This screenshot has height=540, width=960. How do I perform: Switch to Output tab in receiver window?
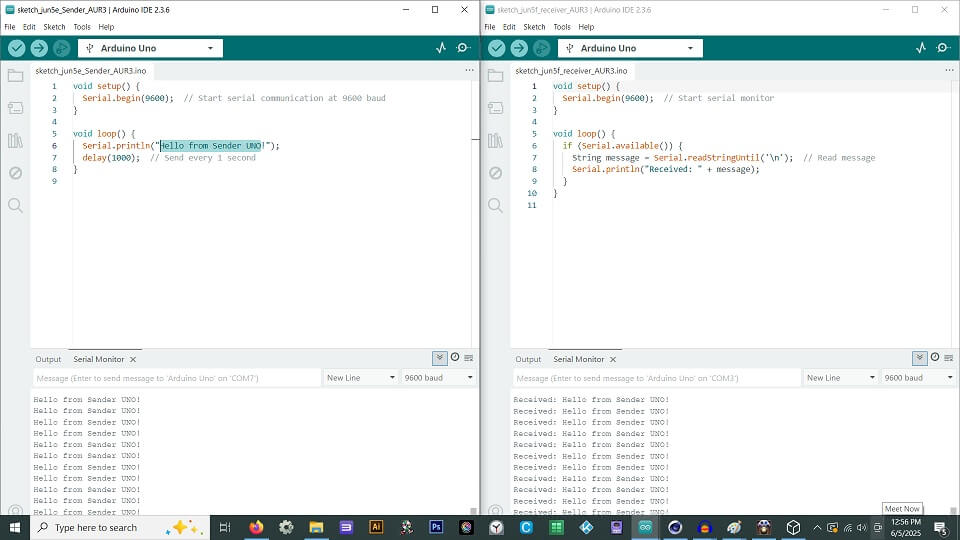tap(528, 359)
